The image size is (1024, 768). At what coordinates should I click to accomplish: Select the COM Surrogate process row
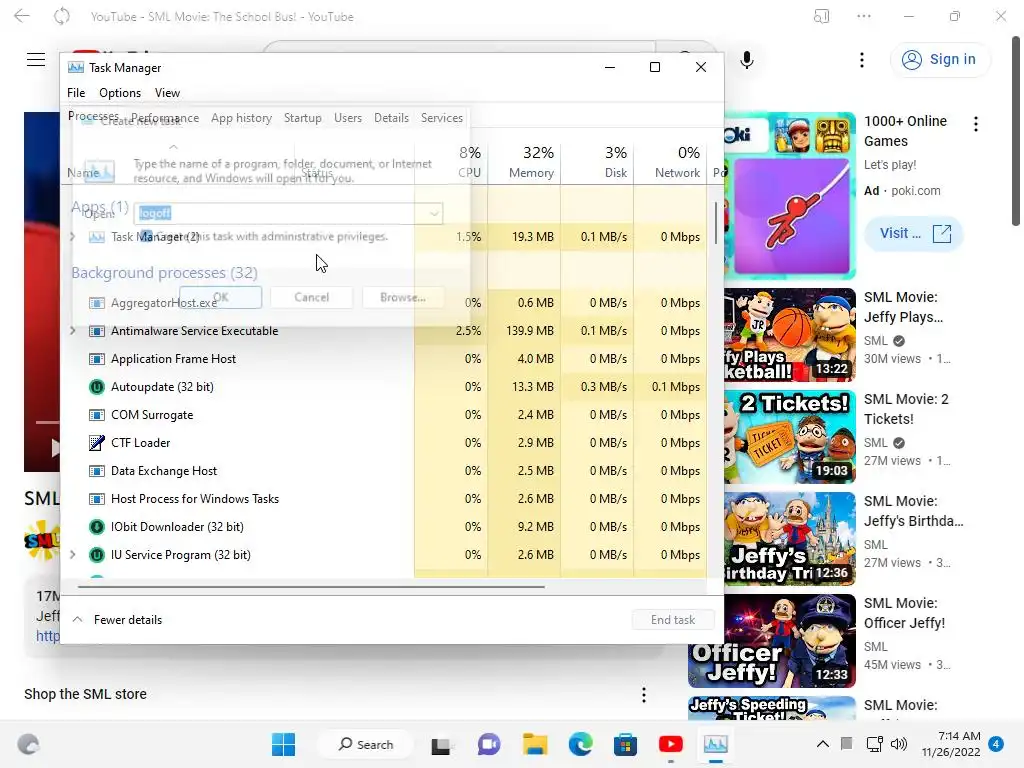click(383, 415)
